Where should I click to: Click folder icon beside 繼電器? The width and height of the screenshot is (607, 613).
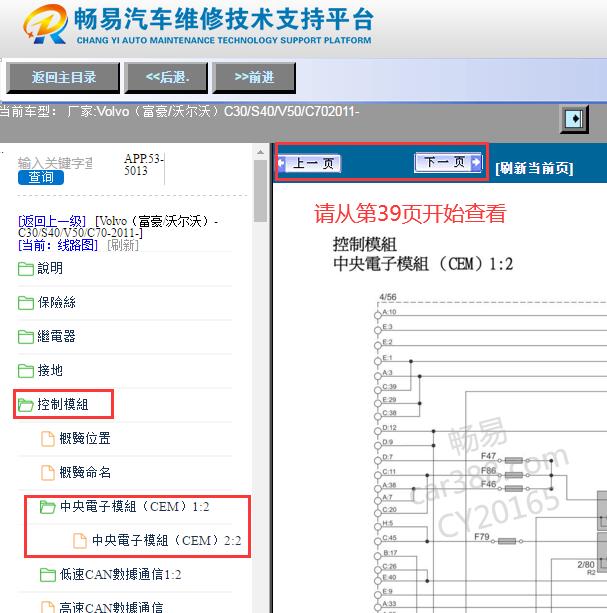coord(26,337)
